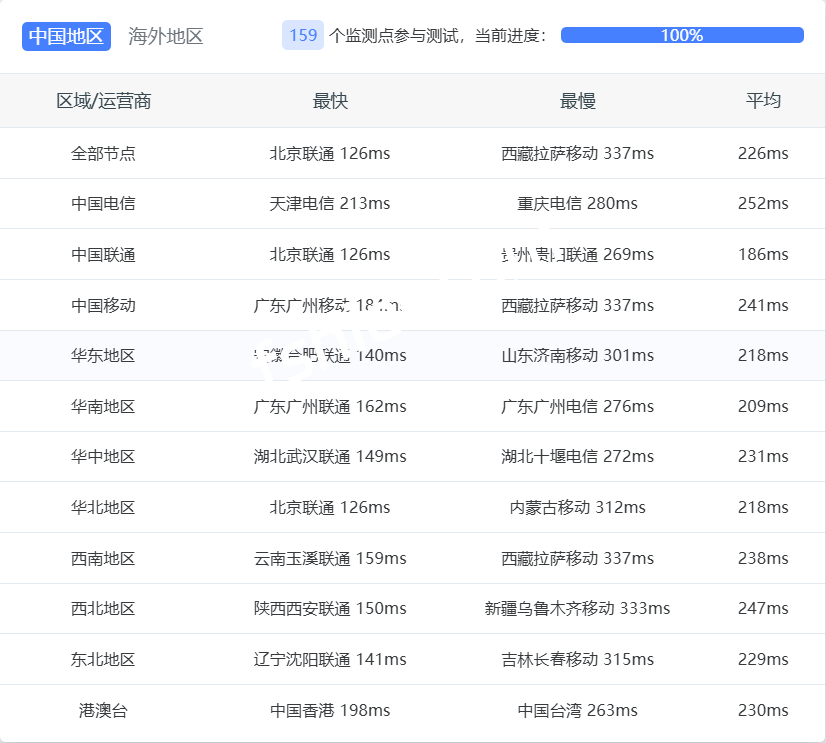826x743 pixels.
Task: Click the 中国香港 198ms cell
Action: [330, 710]
